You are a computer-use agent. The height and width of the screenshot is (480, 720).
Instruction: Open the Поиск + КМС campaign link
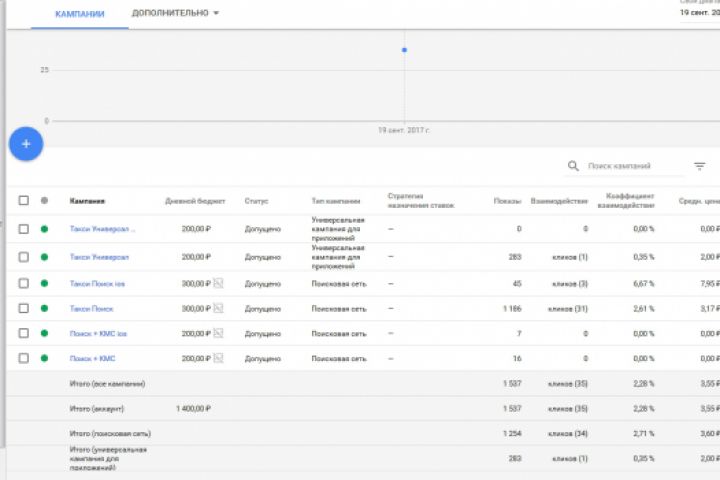[92, 358]
